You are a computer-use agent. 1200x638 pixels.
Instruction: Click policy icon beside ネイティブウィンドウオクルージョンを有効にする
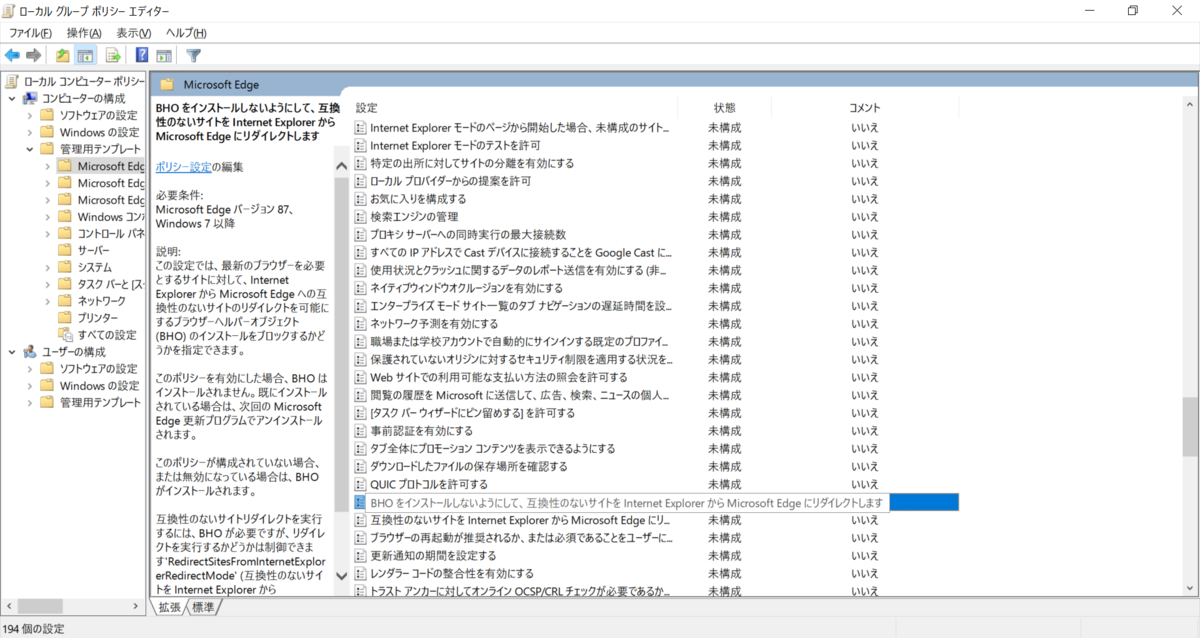pyautogui.click(x=361, y=288)
